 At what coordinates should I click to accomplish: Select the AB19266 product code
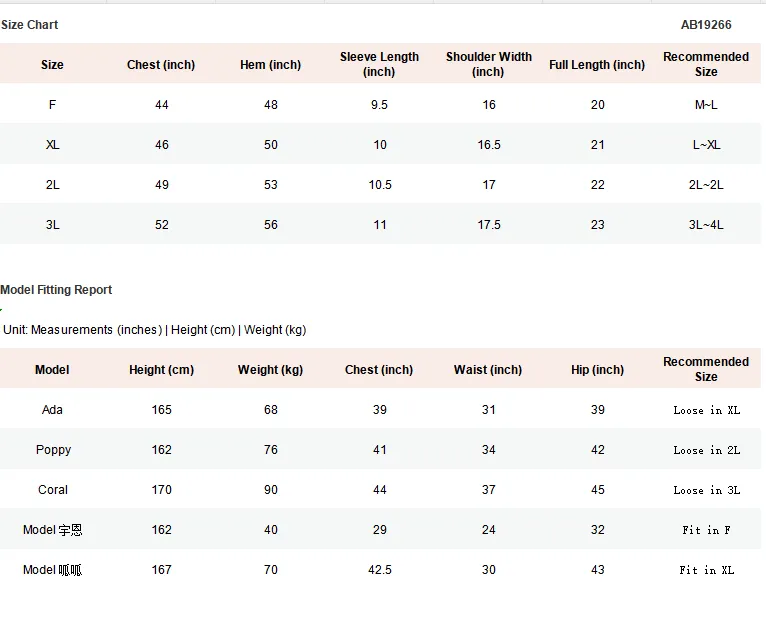pyautogui.click(x=706, y=24)
